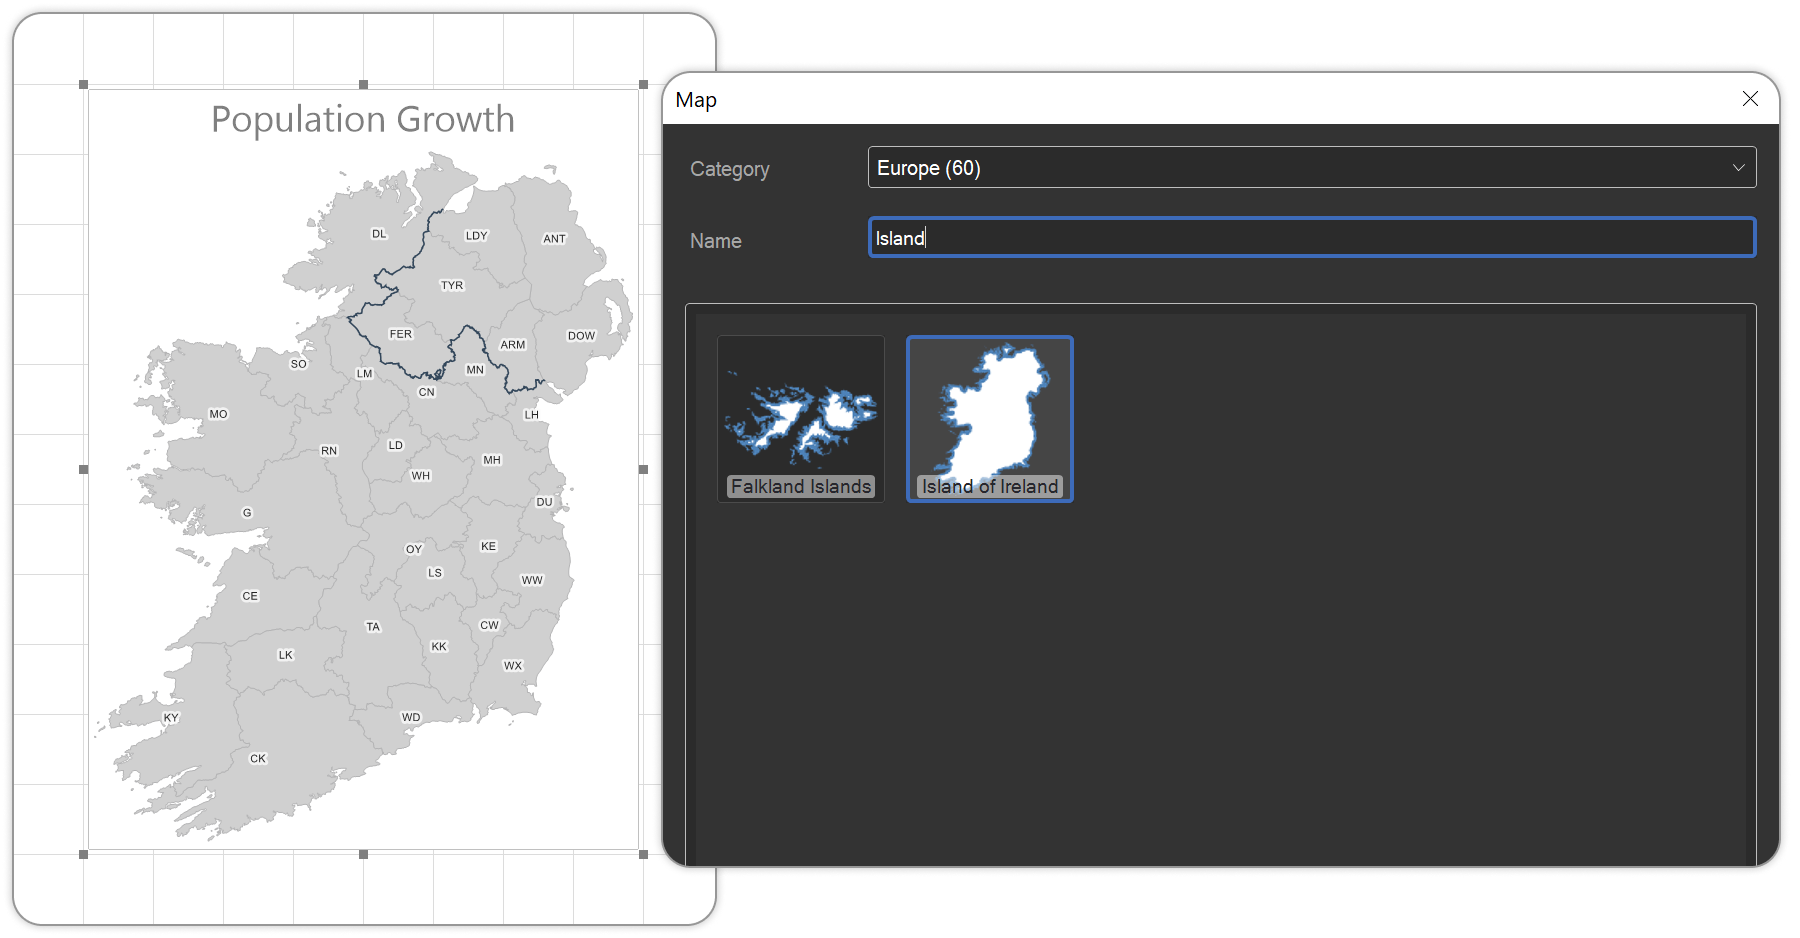The height and width of the screenshot is (938, 1800).
Task: Click the MH county label on map
Action: 492,460
